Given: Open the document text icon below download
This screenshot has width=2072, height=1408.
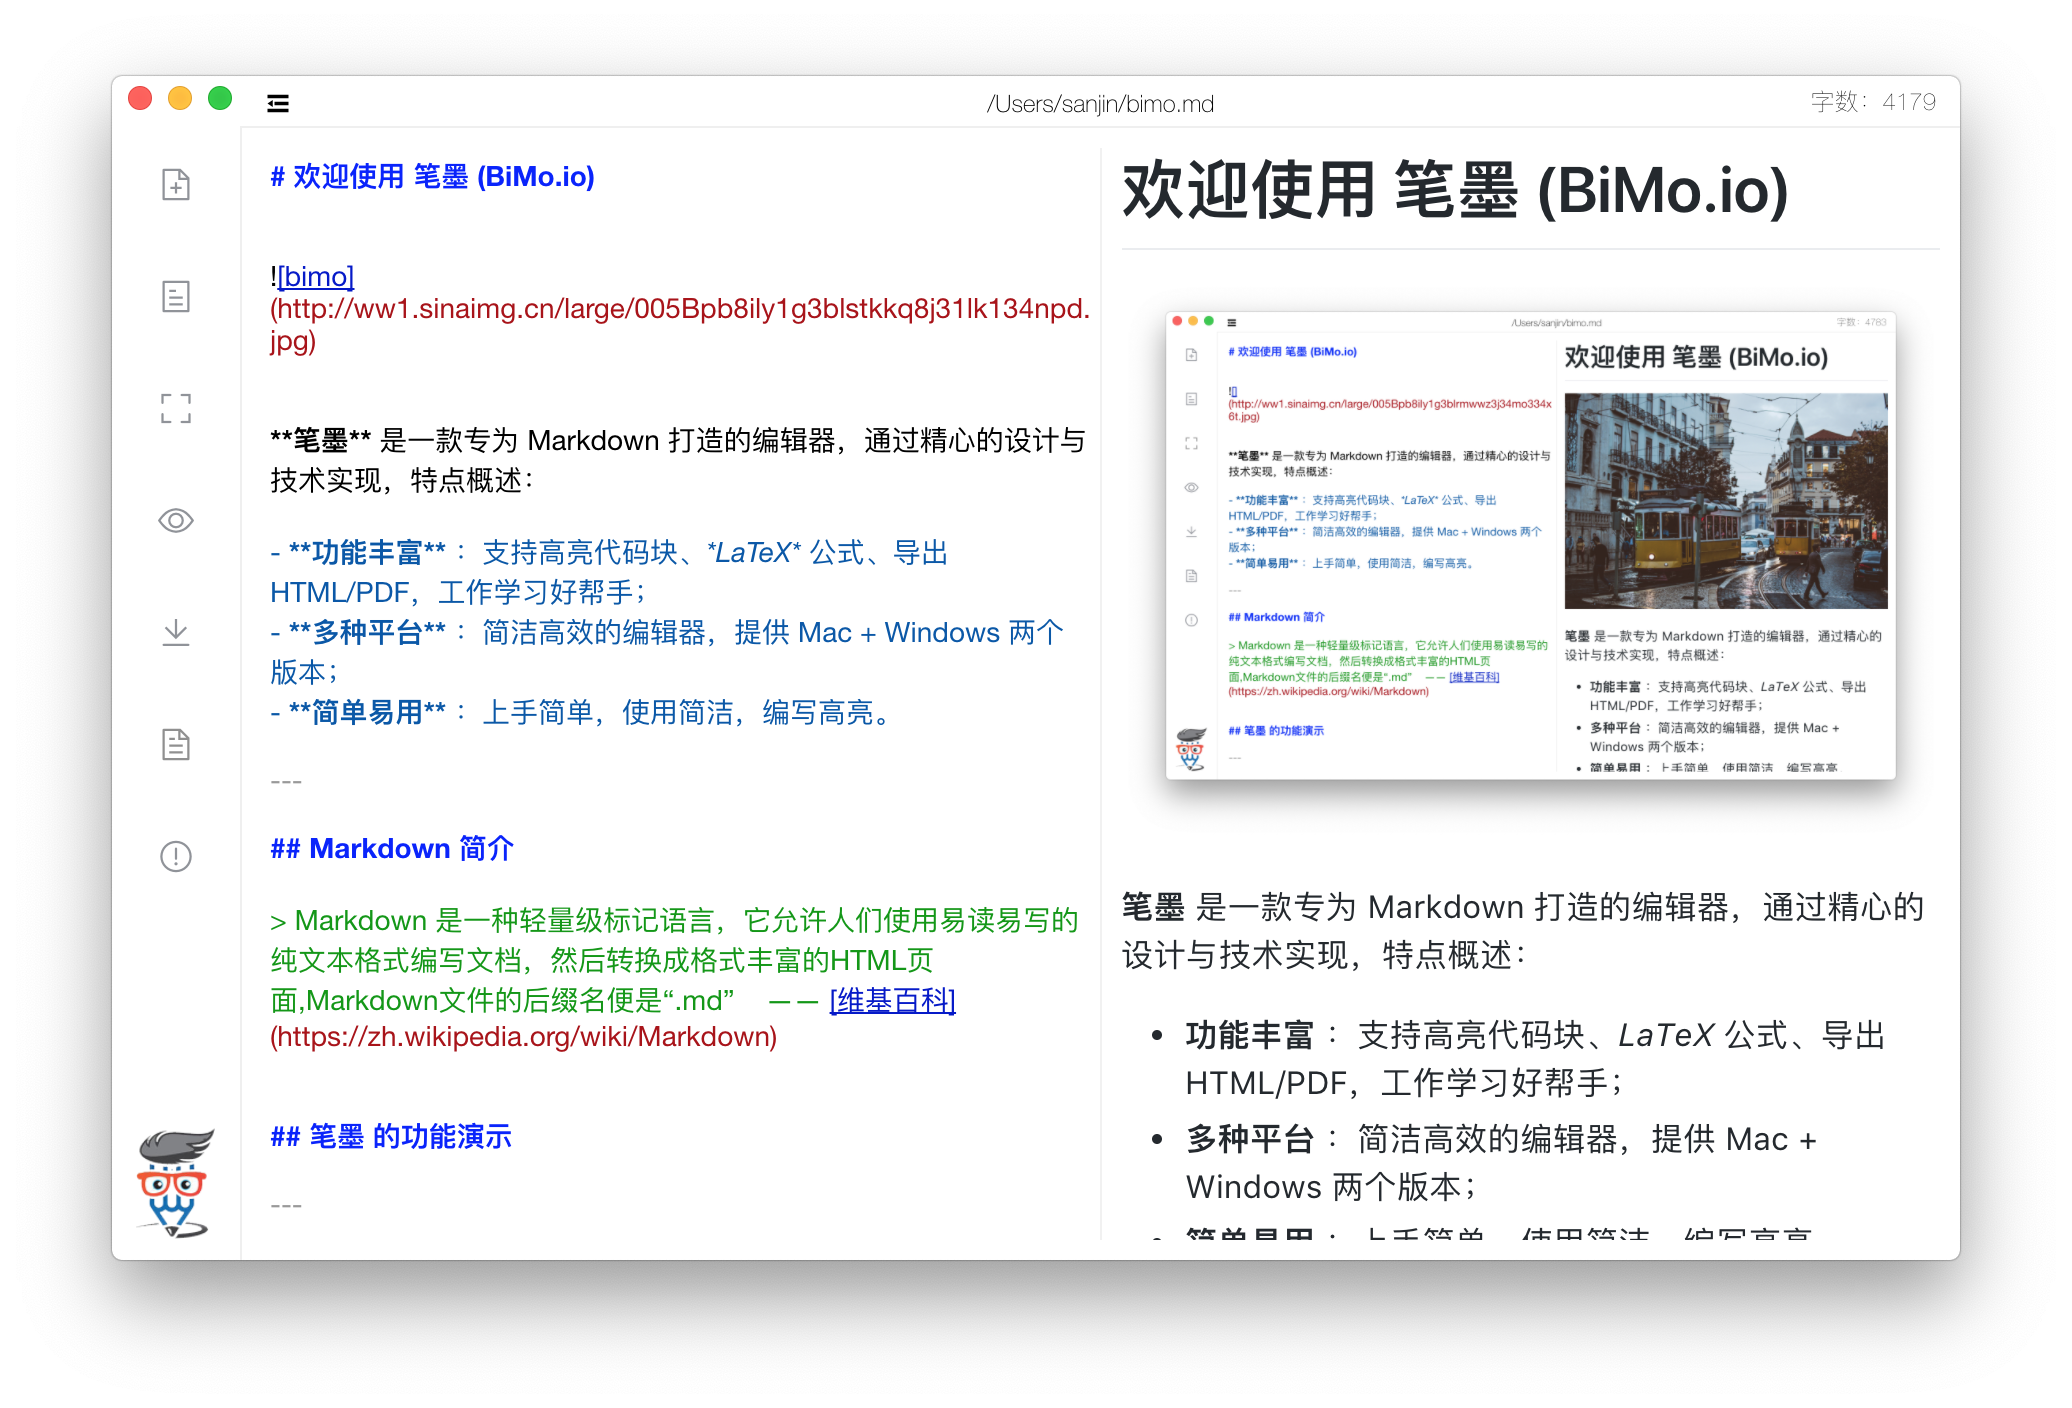Looking at the screenshot, I should [176, 744].
